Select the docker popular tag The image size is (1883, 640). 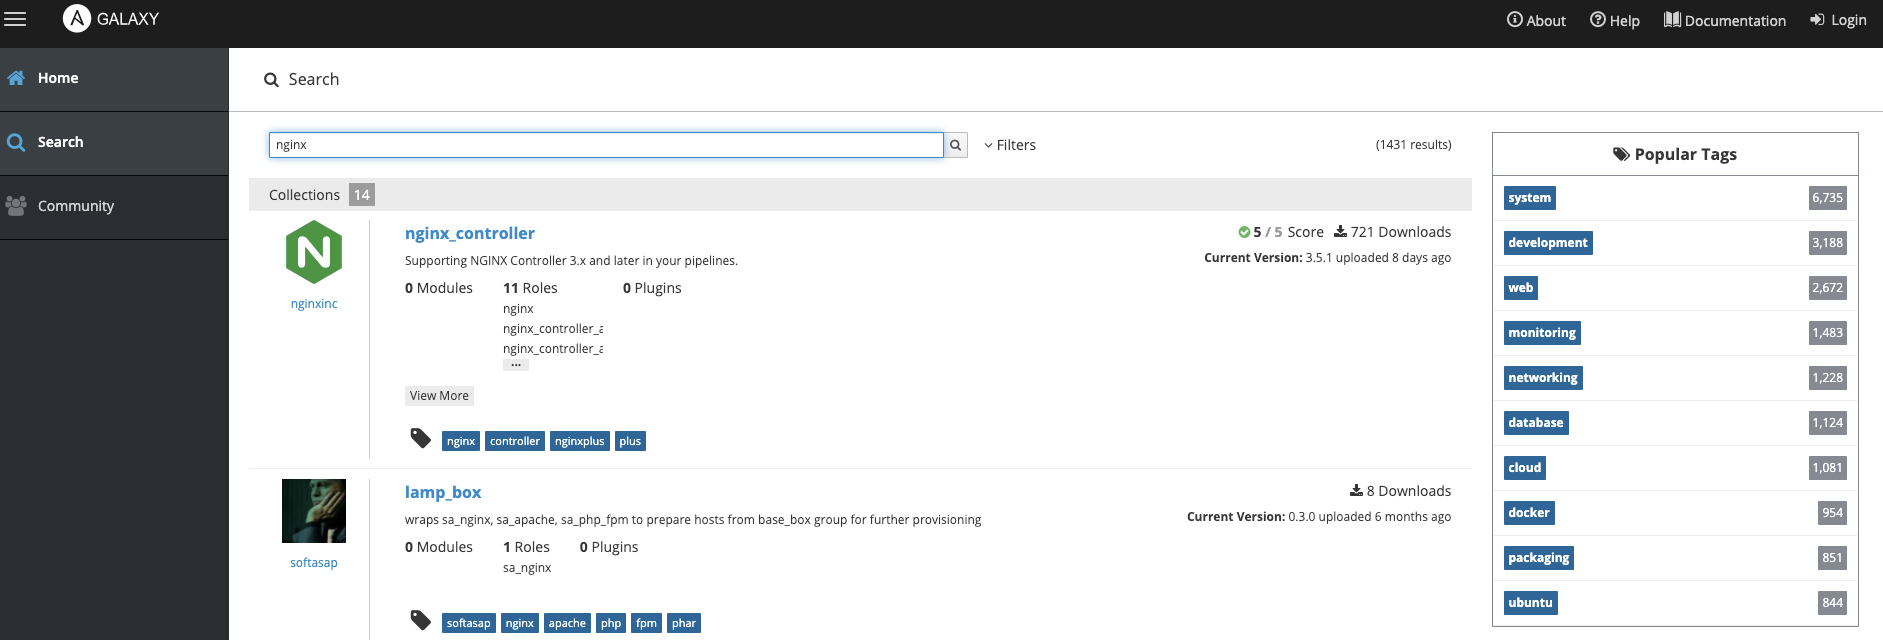[x=1529, y=513]
